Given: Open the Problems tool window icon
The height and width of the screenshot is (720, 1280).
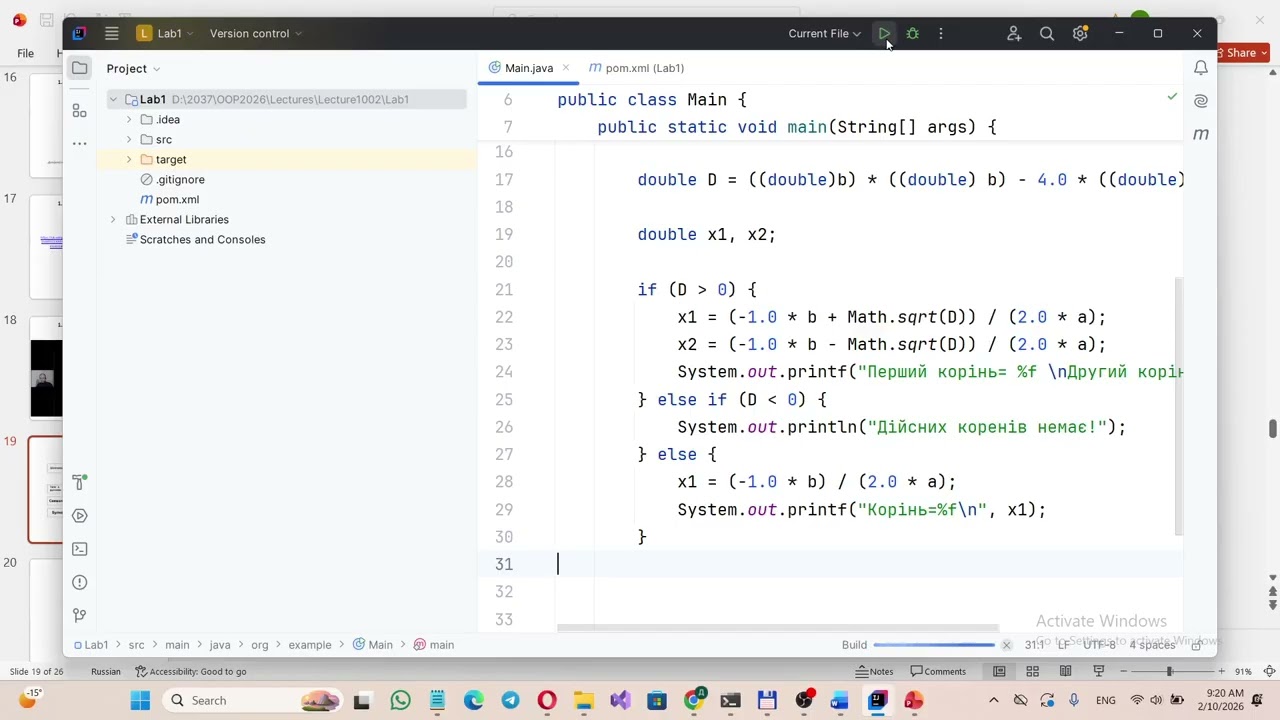Looking at the screenshot, I should coord(80,582).
